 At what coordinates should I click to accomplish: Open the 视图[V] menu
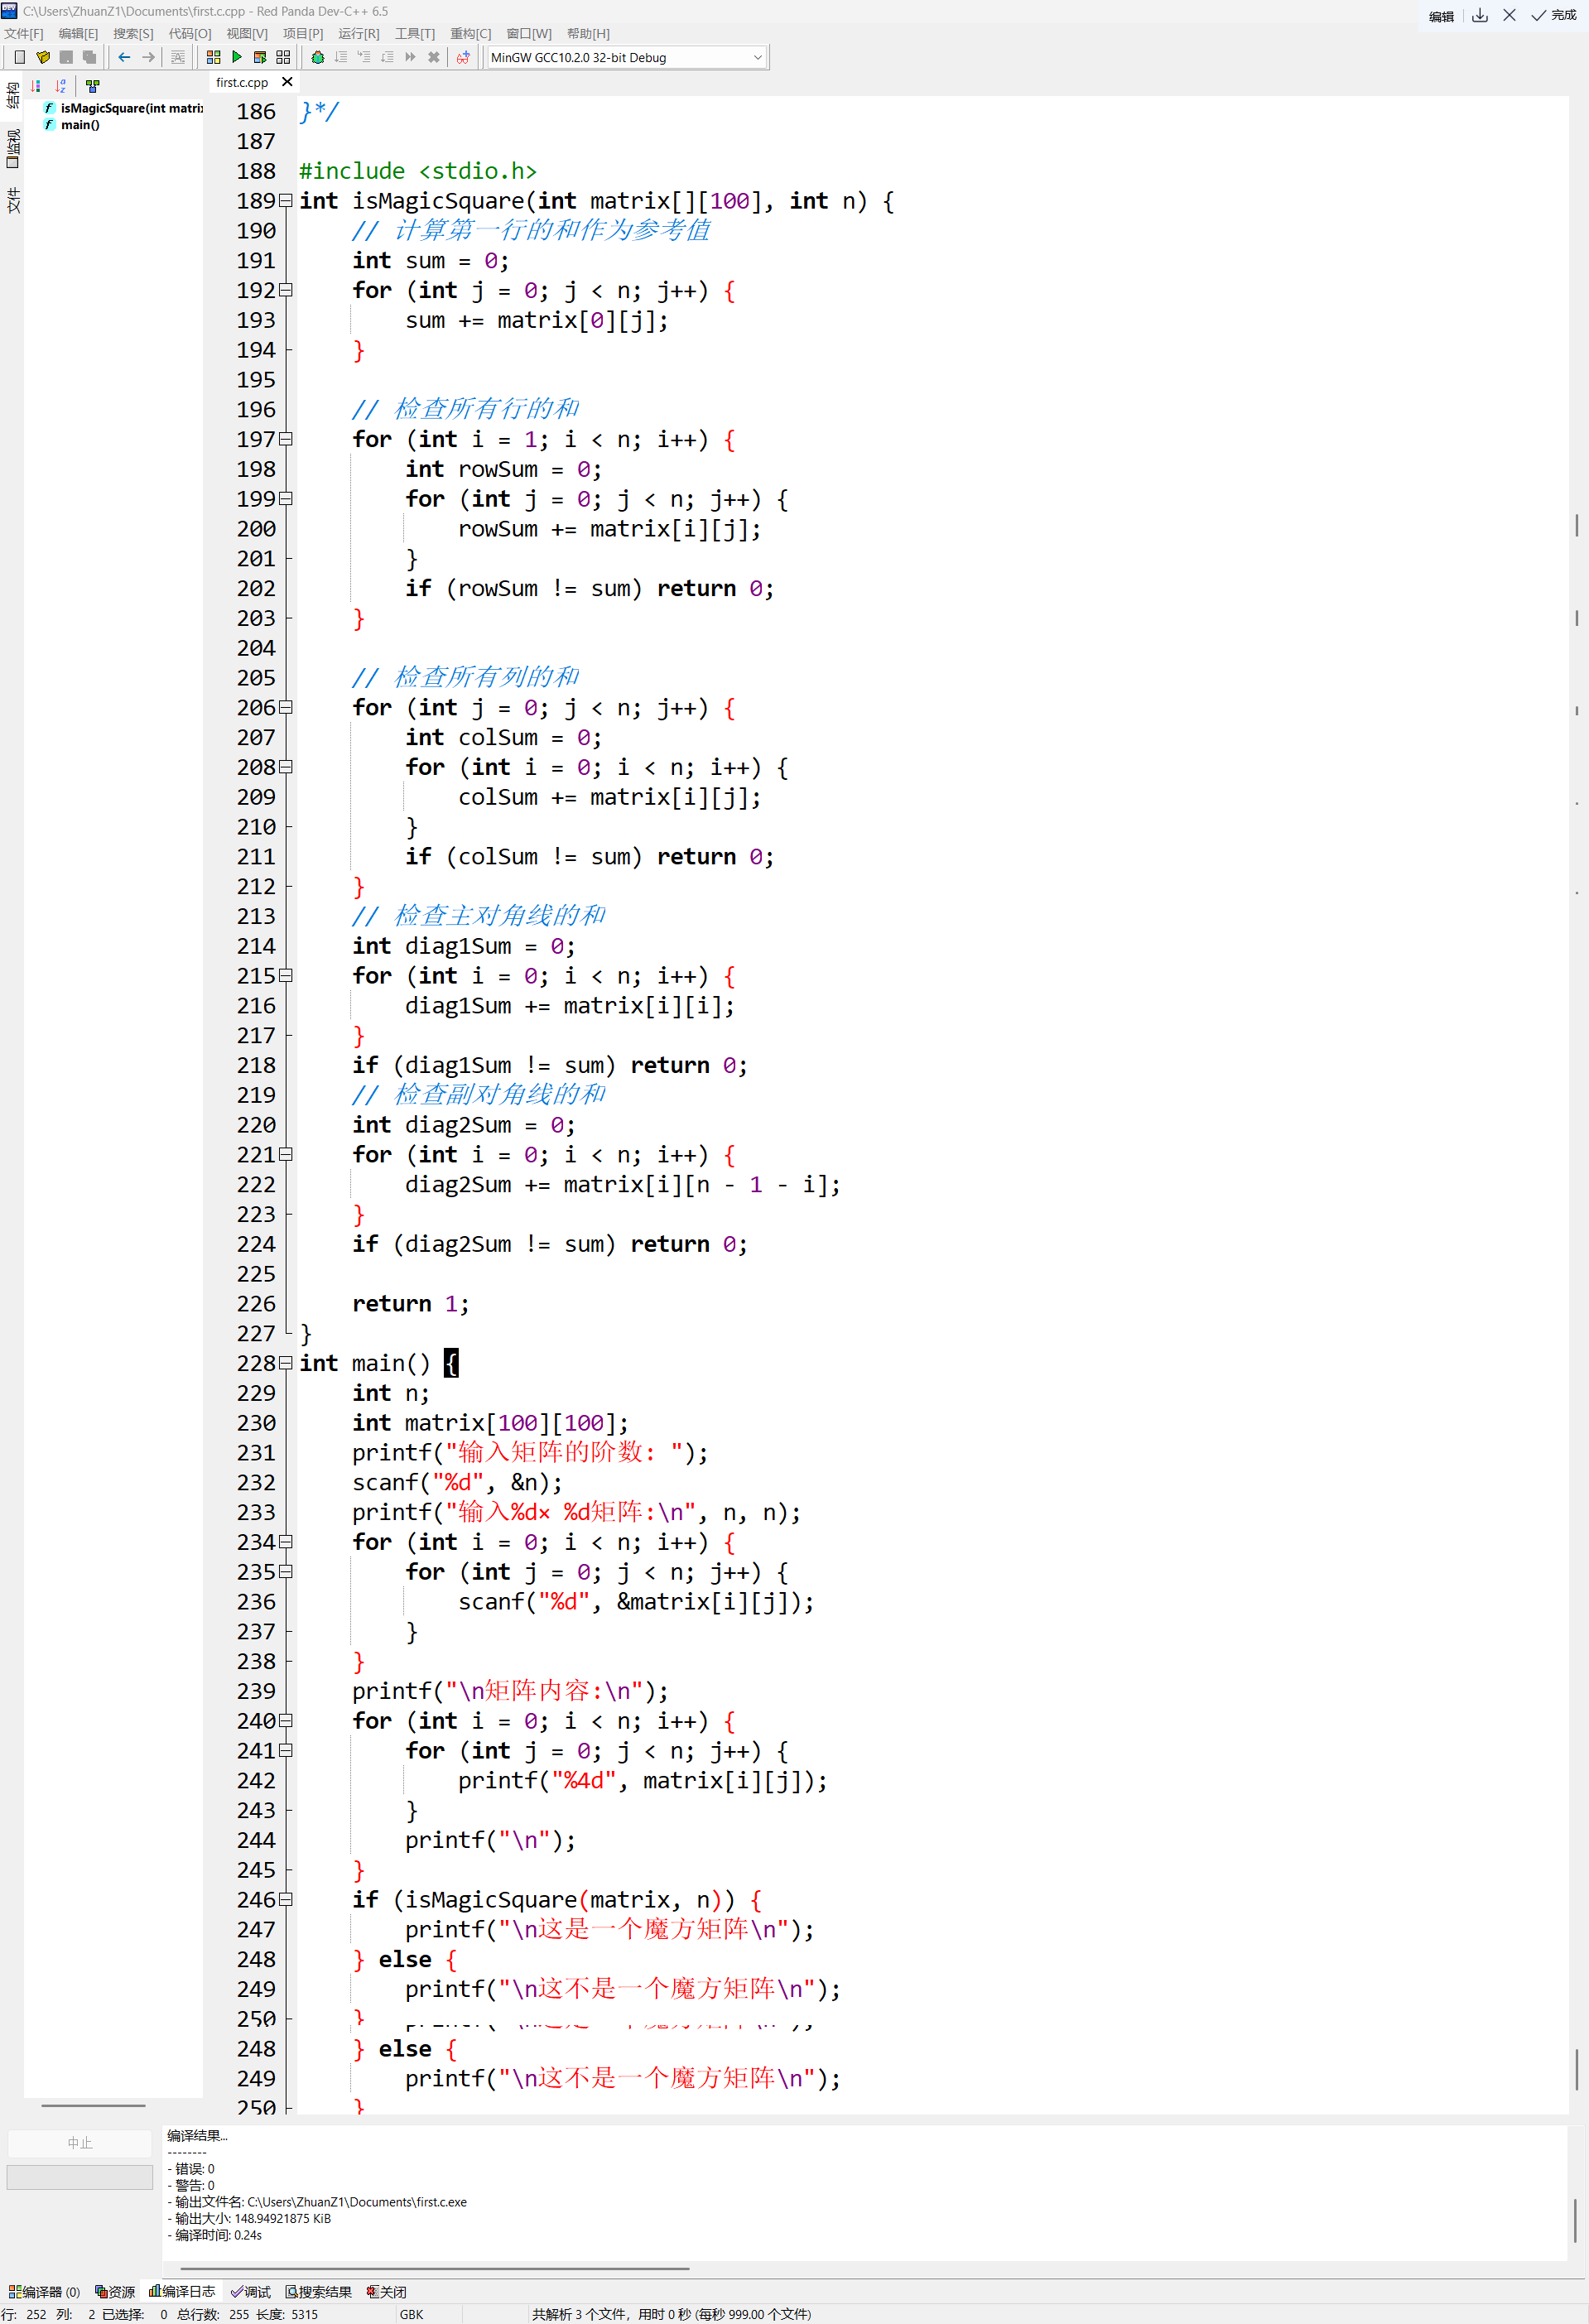pyautogui.click(x=247, y=33)
